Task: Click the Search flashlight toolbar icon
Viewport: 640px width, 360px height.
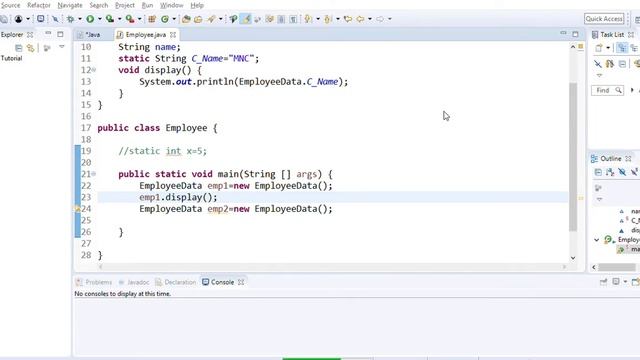Action: 211,19
